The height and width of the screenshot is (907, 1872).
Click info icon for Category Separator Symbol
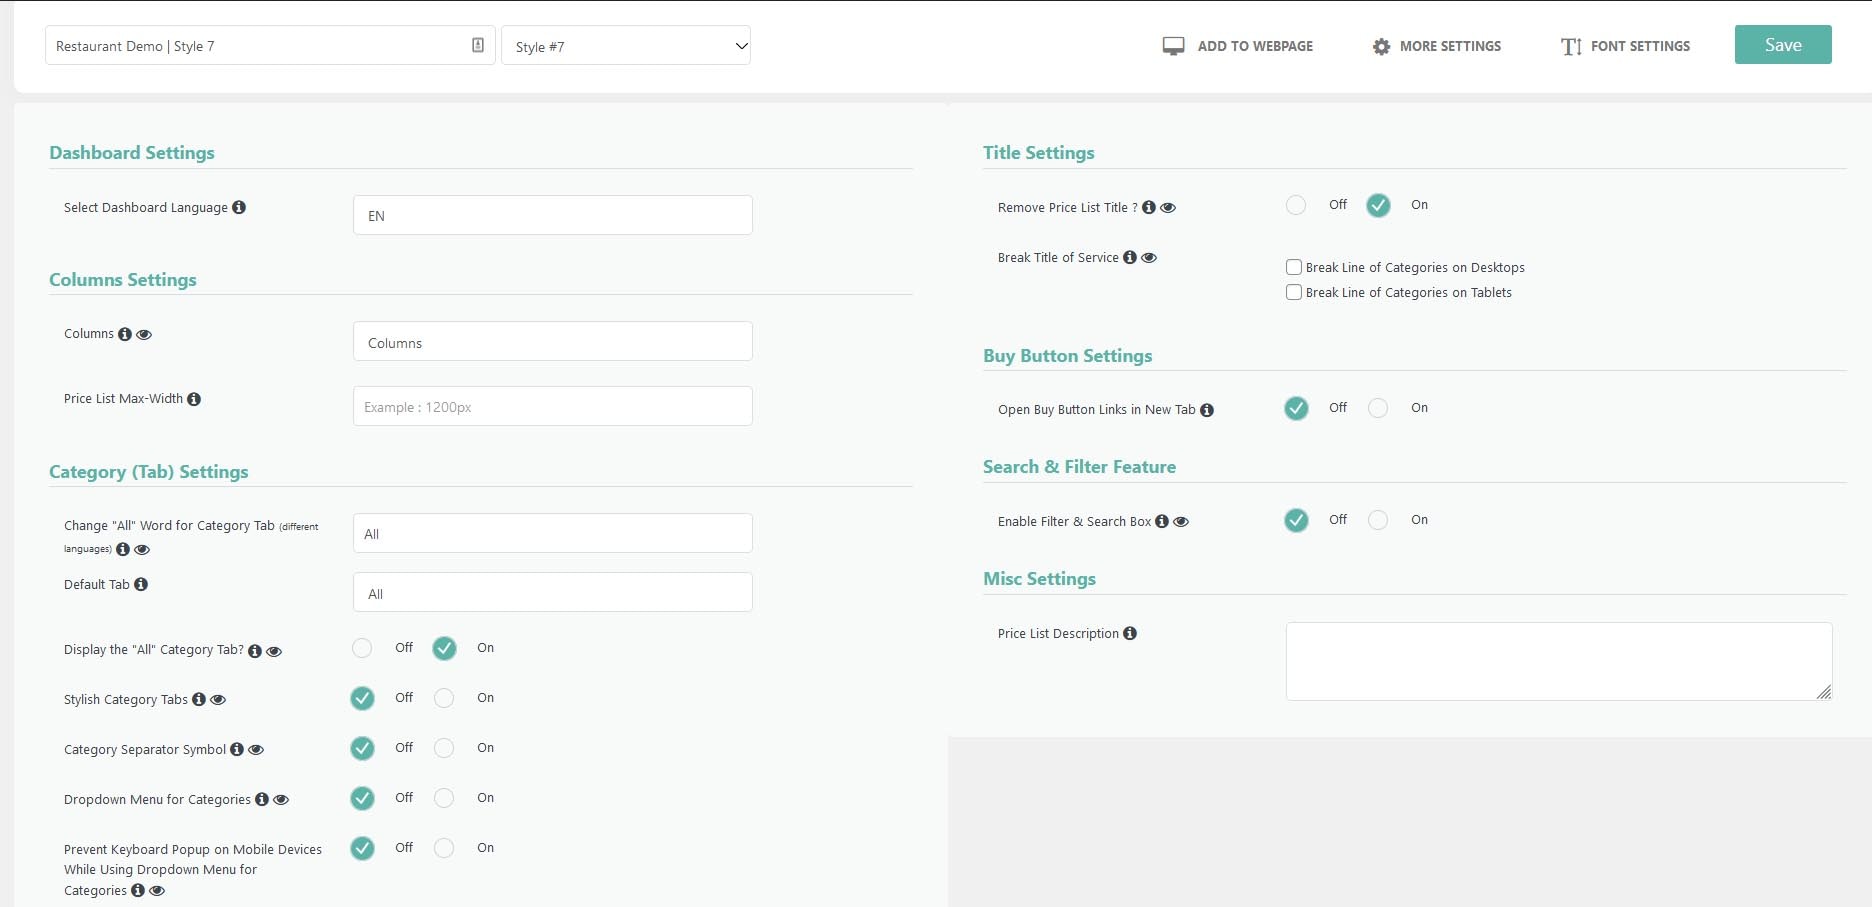(237, 749)
